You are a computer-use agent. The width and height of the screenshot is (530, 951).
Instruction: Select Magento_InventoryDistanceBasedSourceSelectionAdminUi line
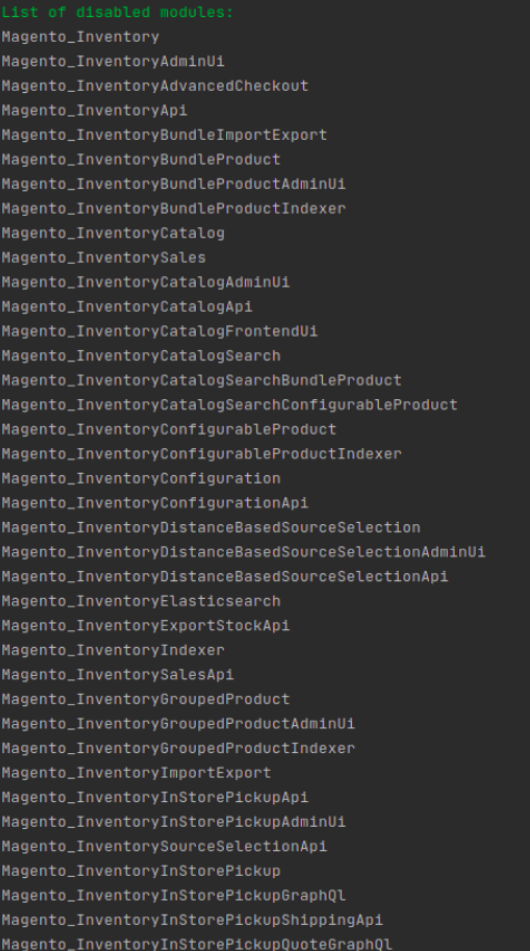[x=243, y=552]
